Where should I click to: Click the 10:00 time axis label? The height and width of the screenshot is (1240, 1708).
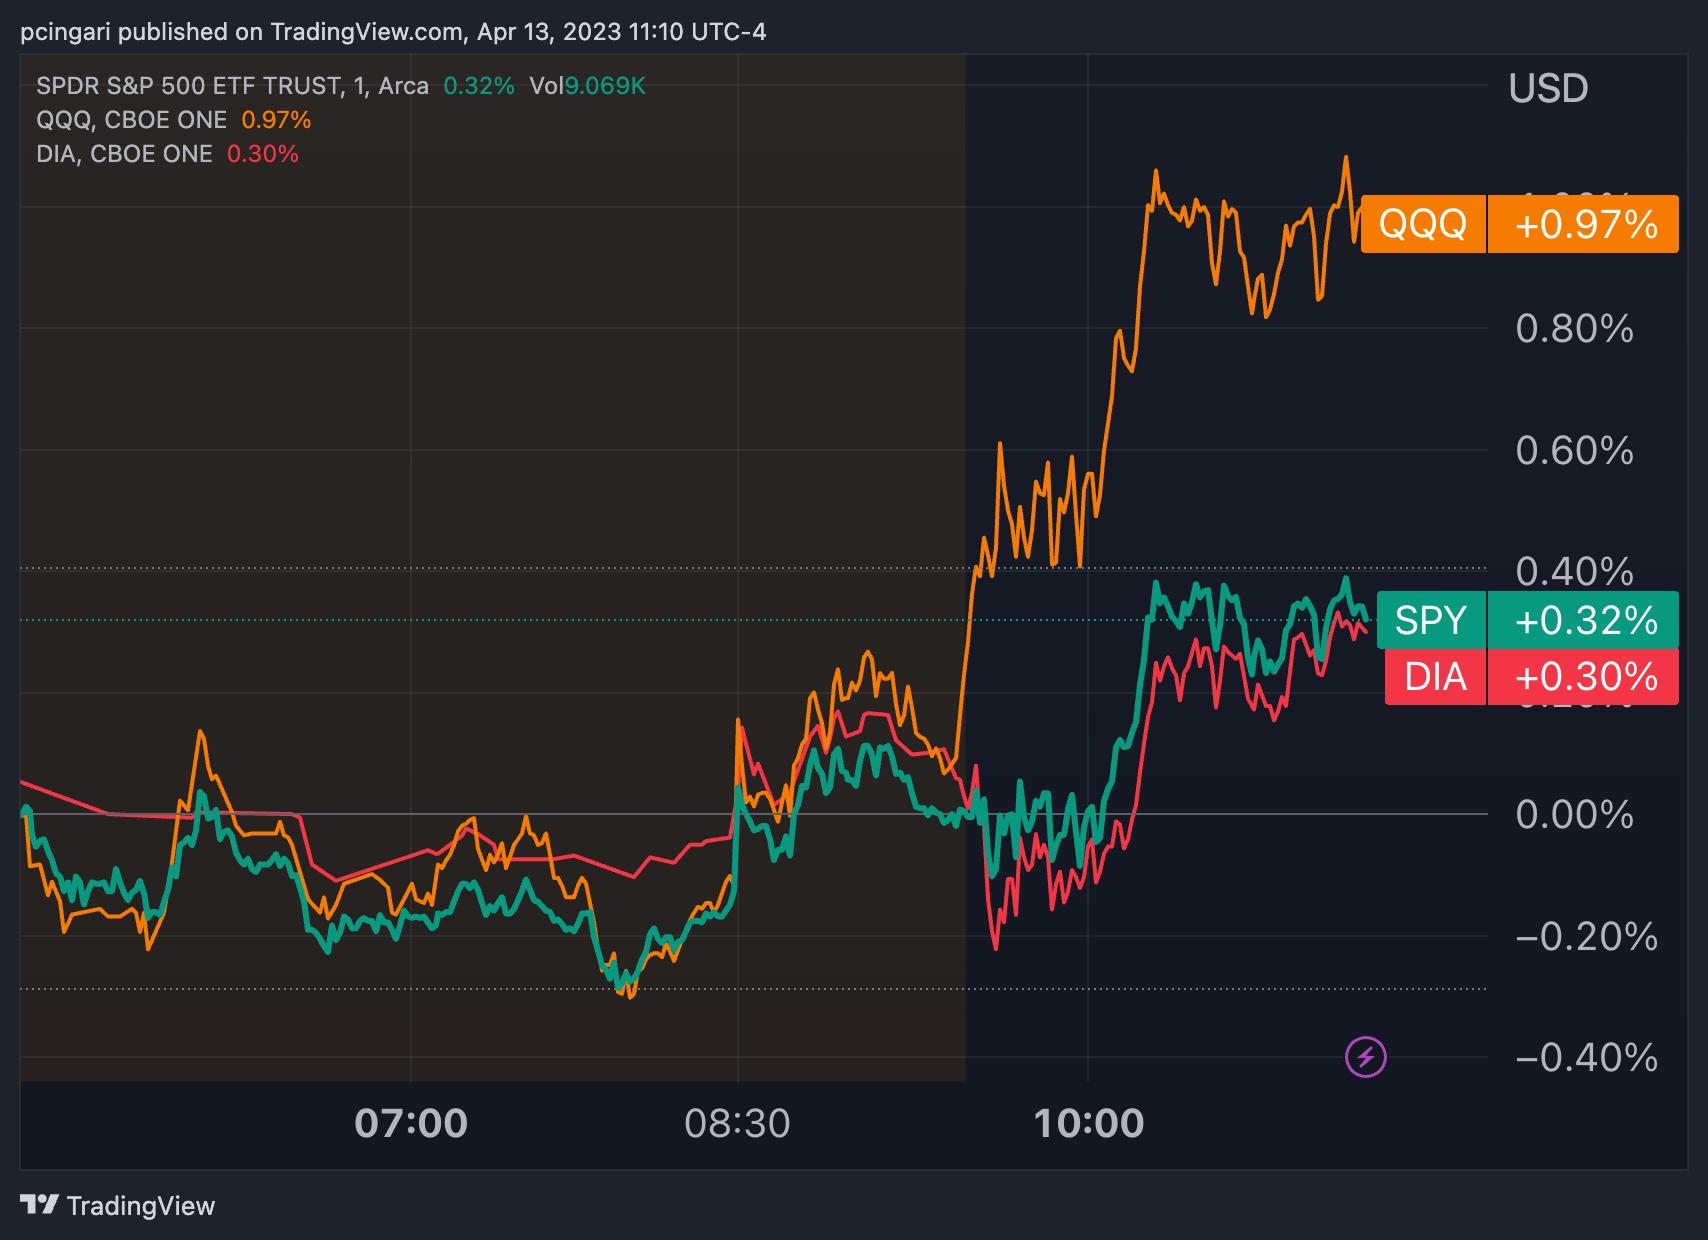click(x=1088, y=1123)
